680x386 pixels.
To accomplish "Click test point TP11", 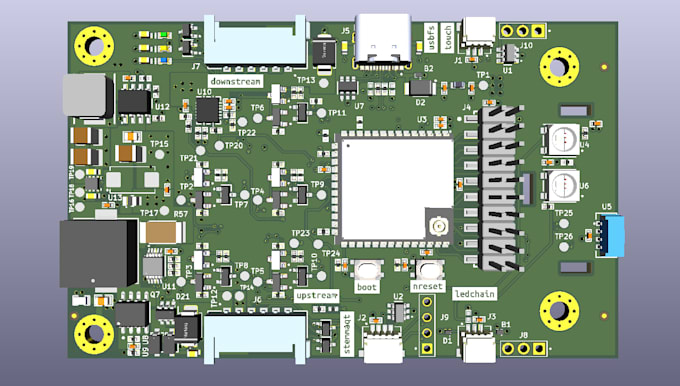I will 321,113.
